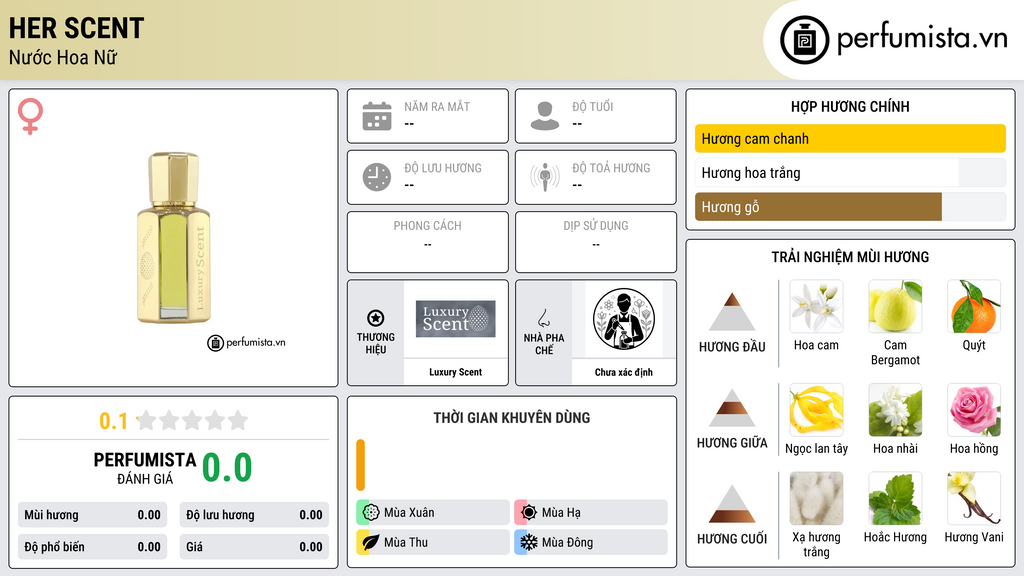The image size is (1024, 576).
Task: Click the brown Hương gỗ accord bar
Action: pyautogui.click(x=850, y=207)
